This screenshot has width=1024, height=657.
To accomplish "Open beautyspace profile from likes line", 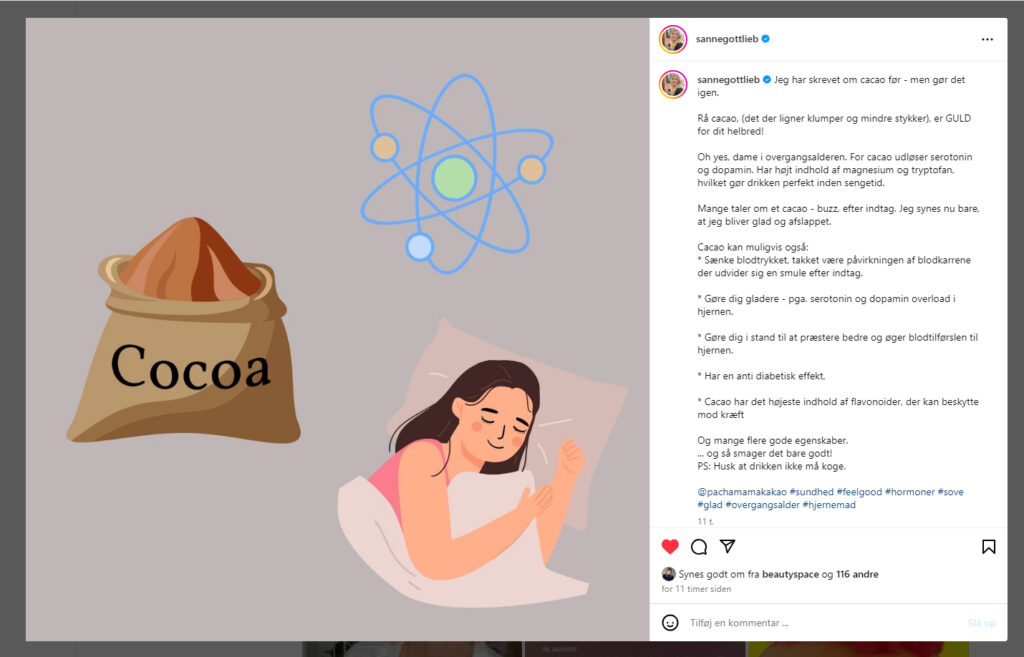I will click(790, 574).
